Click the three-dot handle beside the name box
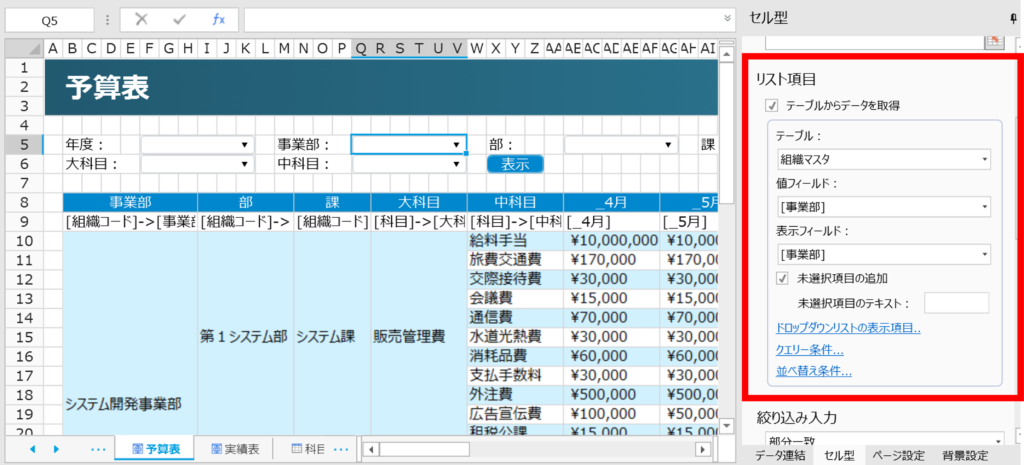Screen dimensions: 1024x465 [x=108, y=20]
